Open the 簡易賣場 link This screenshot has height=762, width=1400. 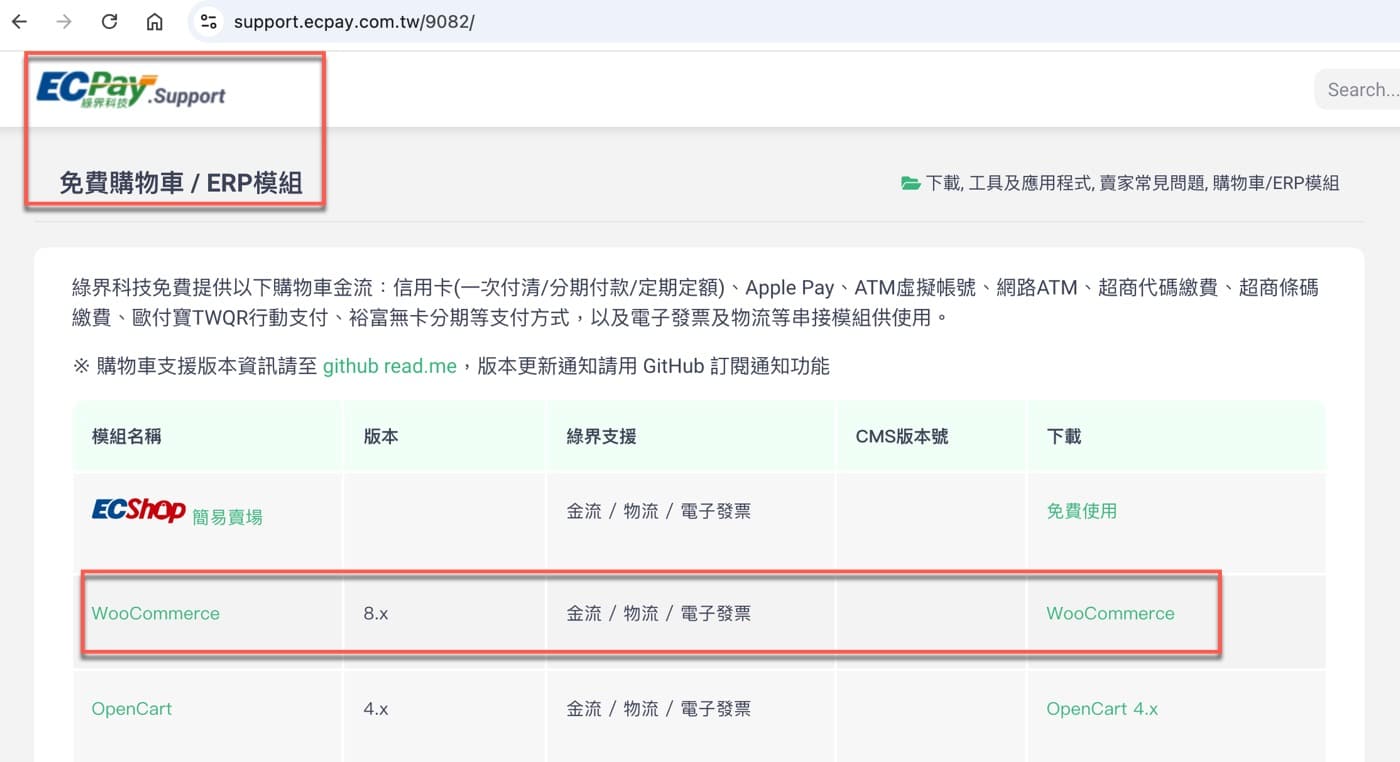[228, 516]
